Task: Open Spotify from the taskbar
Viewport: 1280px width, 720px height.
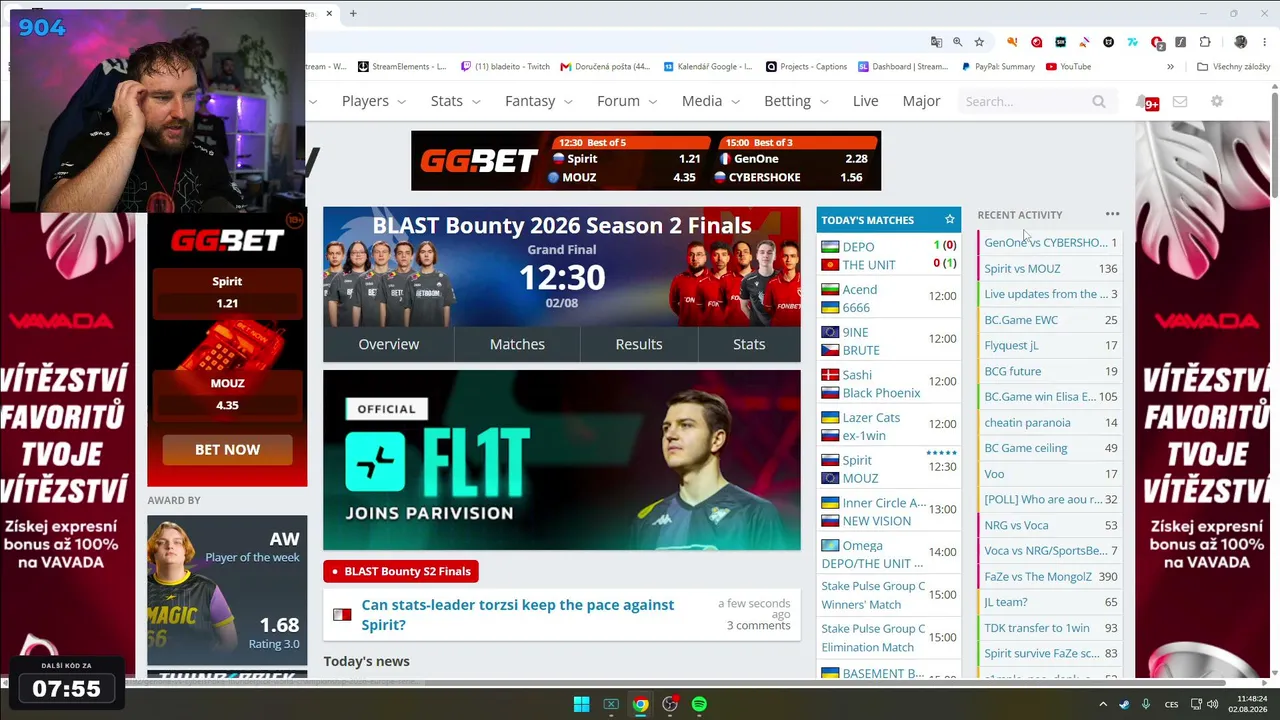Action: pos(699,704)
